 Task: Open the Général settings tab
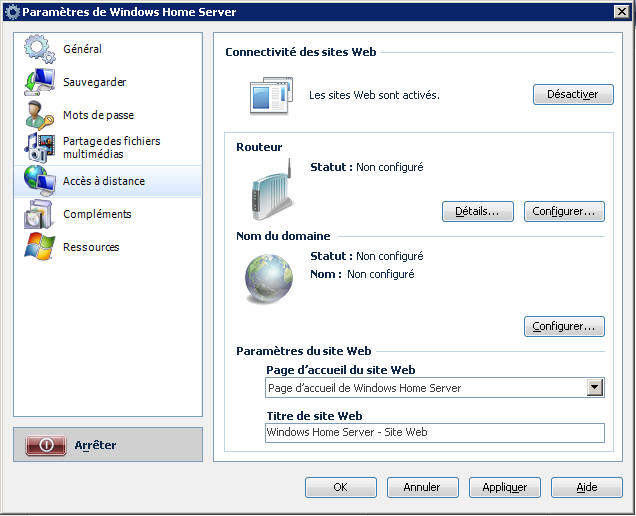108,49
